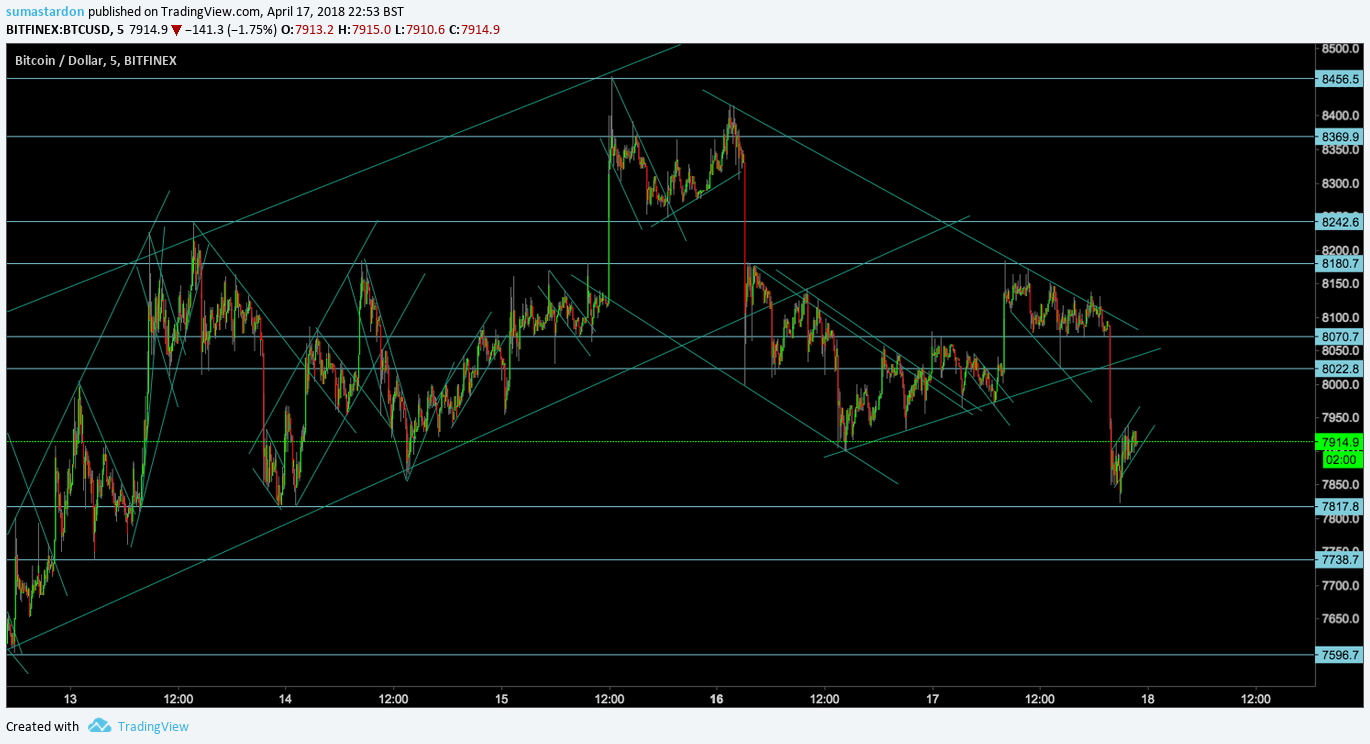Click the 15 date marker on time axis

[x=501, y=699]
